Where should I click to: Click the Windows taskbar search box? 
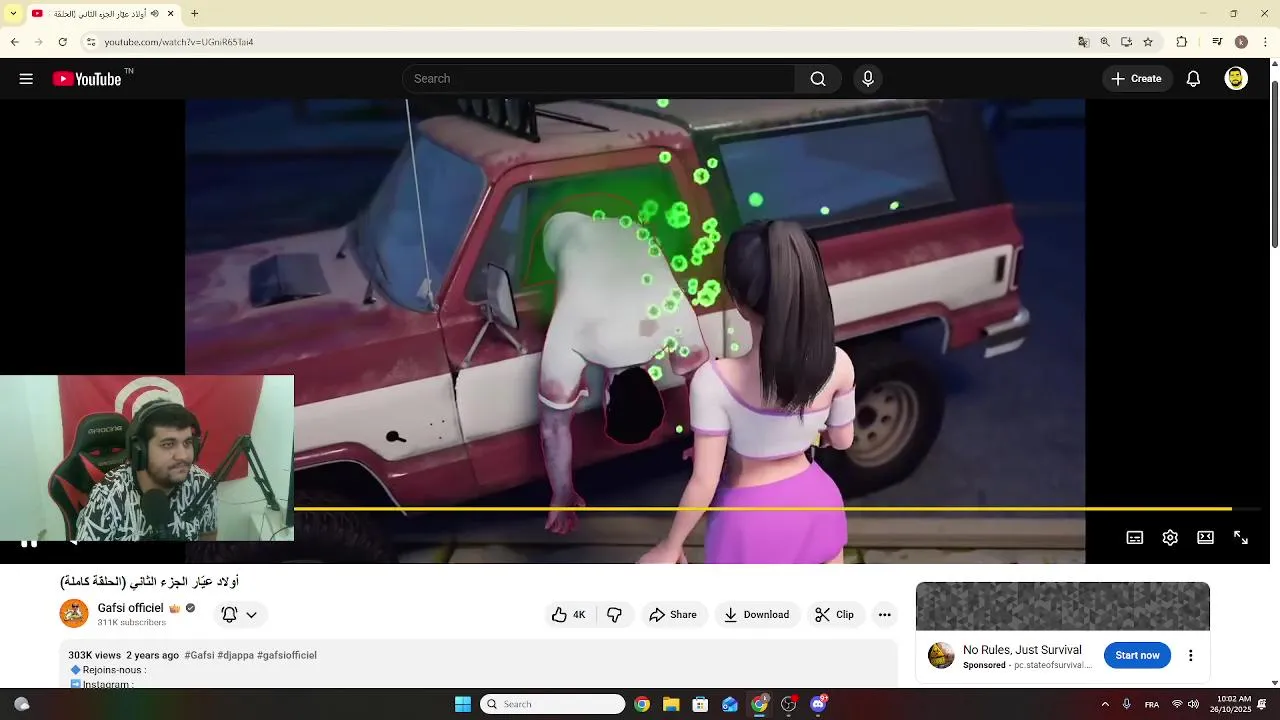(553, 704)
